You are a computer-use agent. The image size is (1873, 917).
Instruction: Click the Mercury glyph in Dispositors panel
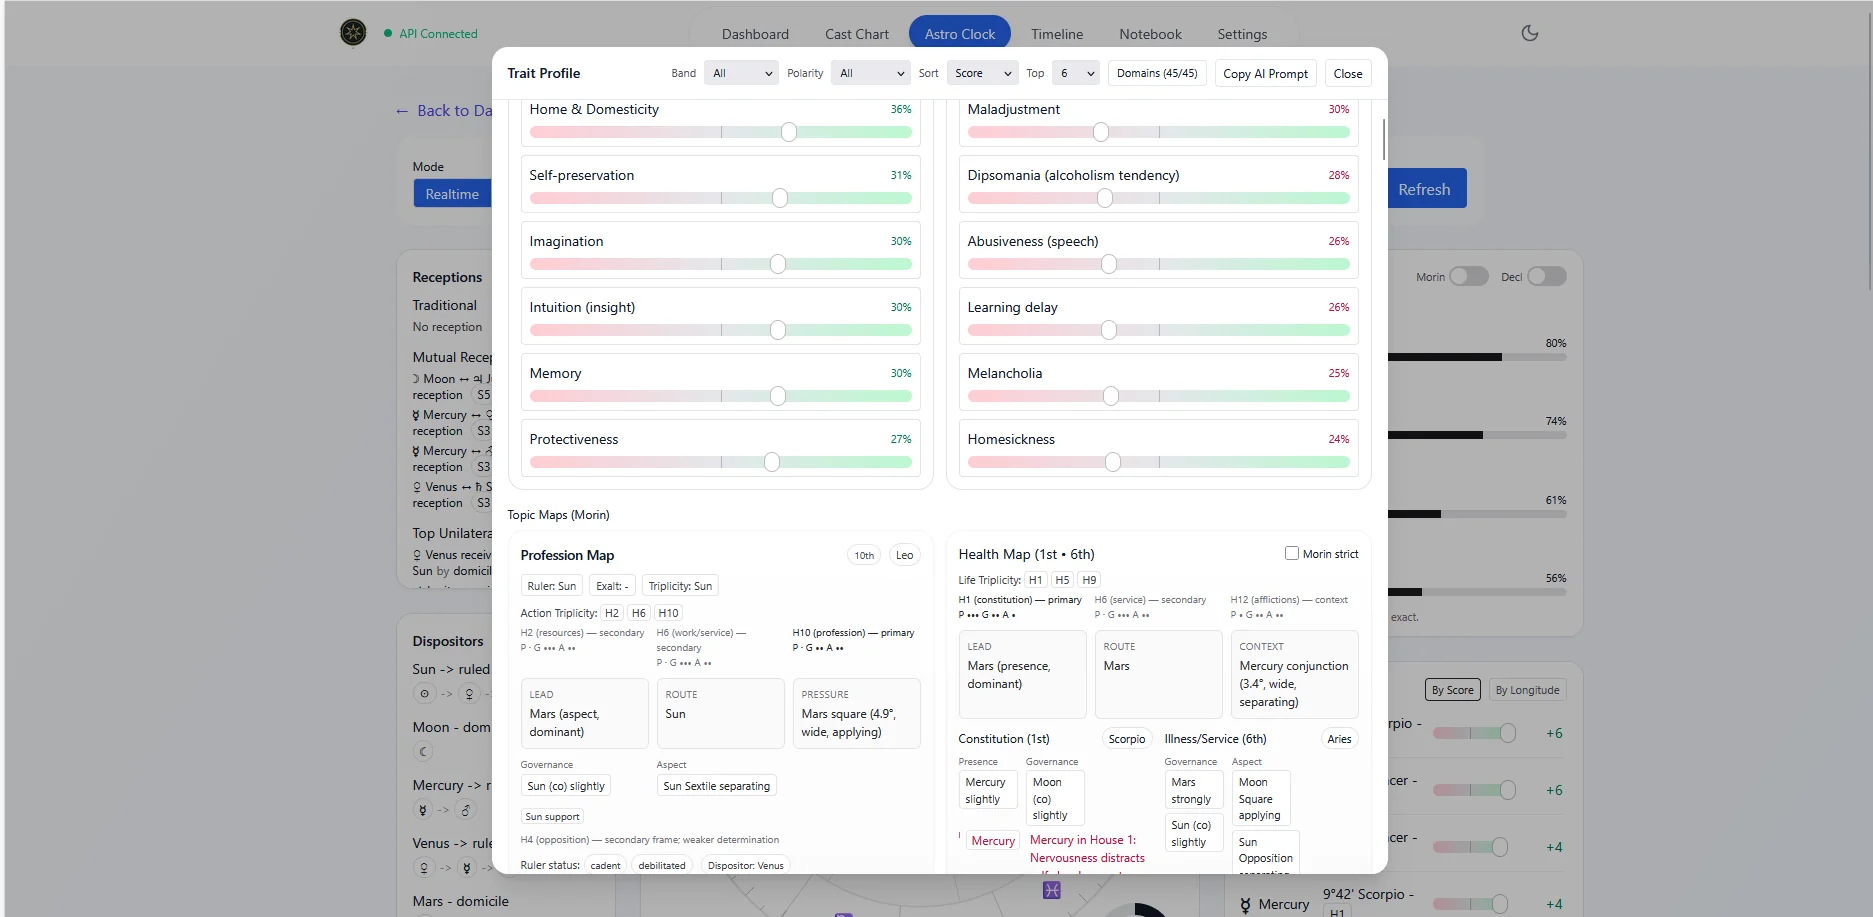click(x=423, y=809)
